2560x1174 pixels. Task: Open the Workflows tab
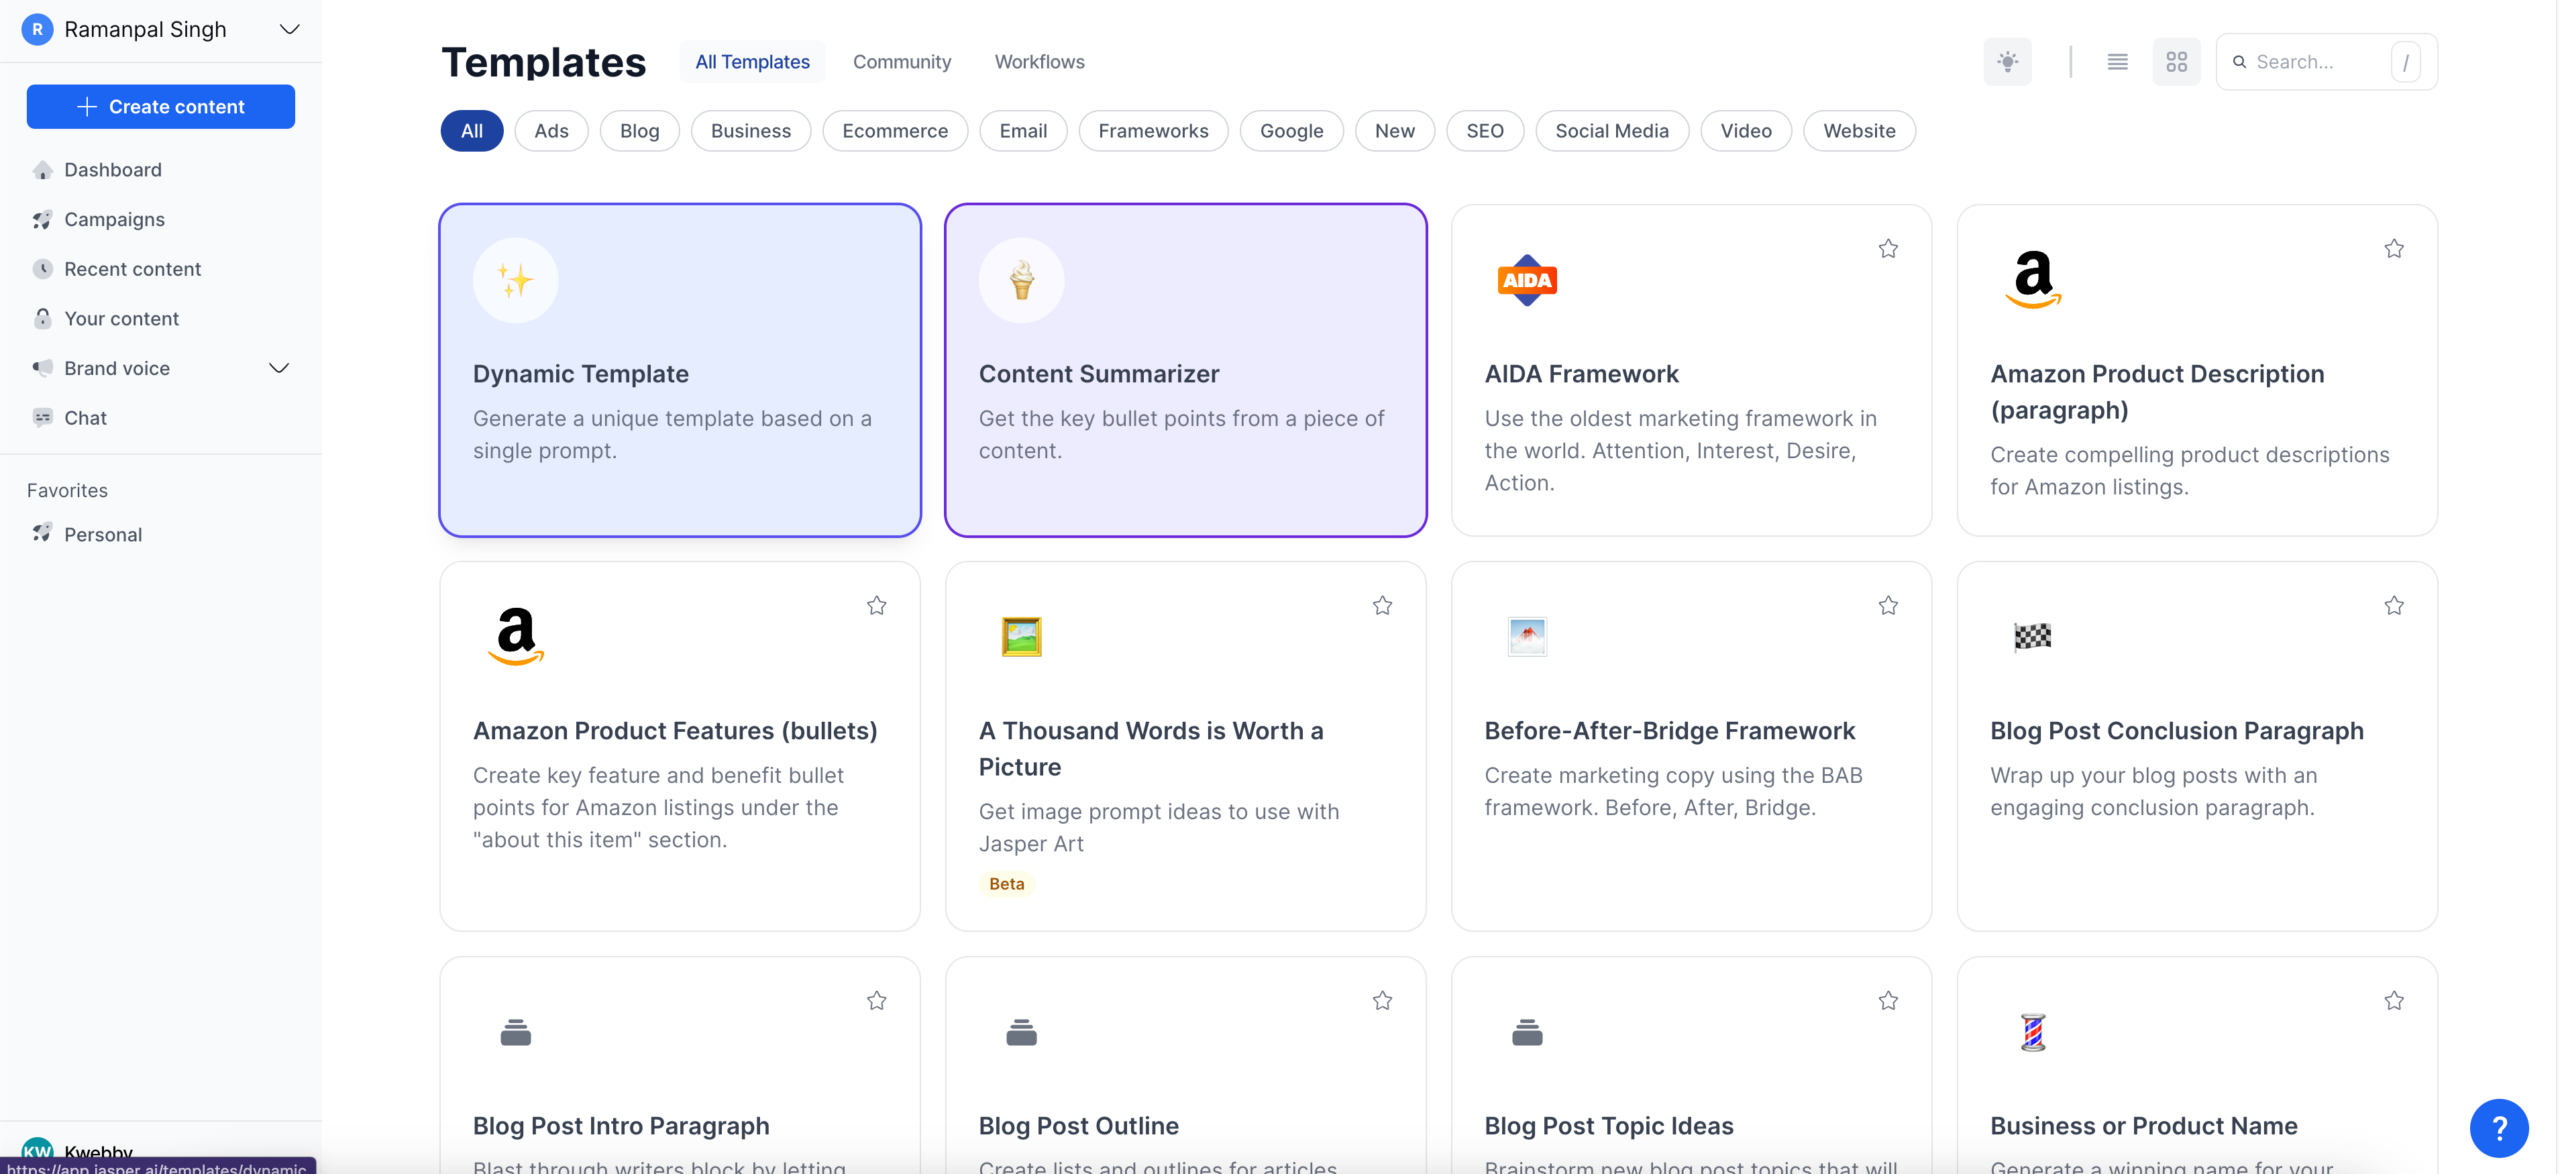[x=1039, y=62]
